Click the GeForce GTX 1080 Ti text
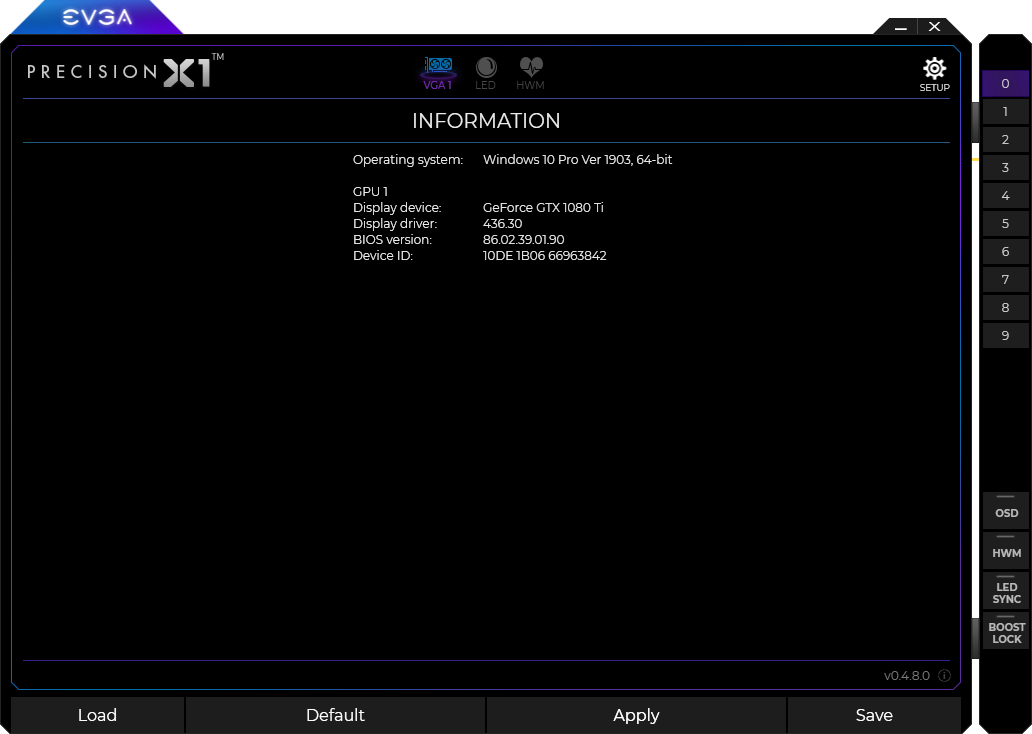Image resolution: width=1032 pixels, height=734 pixels. coord(543,207)
